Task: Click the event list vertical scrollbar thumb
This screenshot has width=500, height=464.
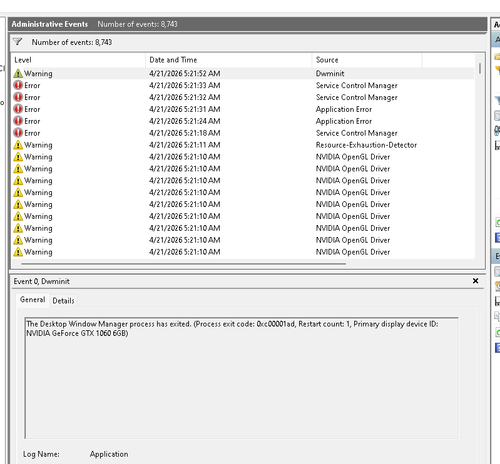Action: [480, 68]
